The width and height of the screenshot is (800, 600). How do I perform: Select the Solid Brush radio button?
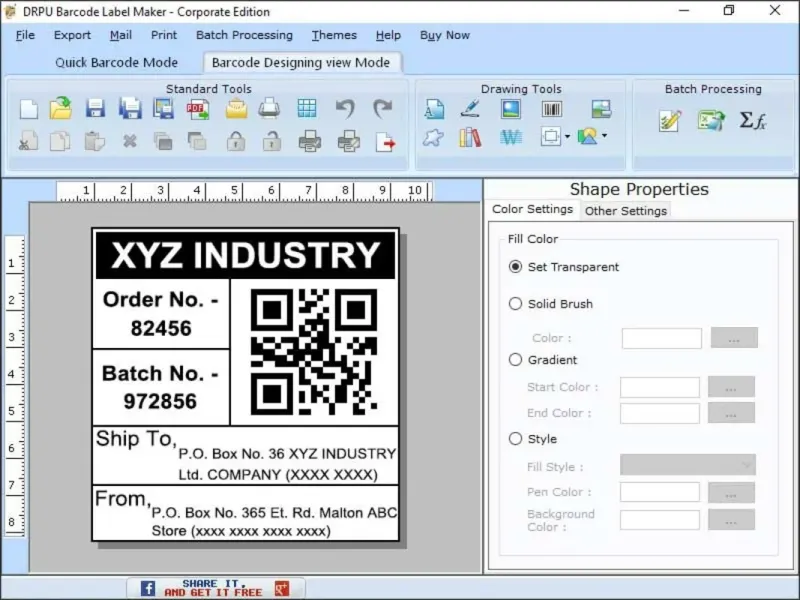pyautogui.click(x=515, y=304)
